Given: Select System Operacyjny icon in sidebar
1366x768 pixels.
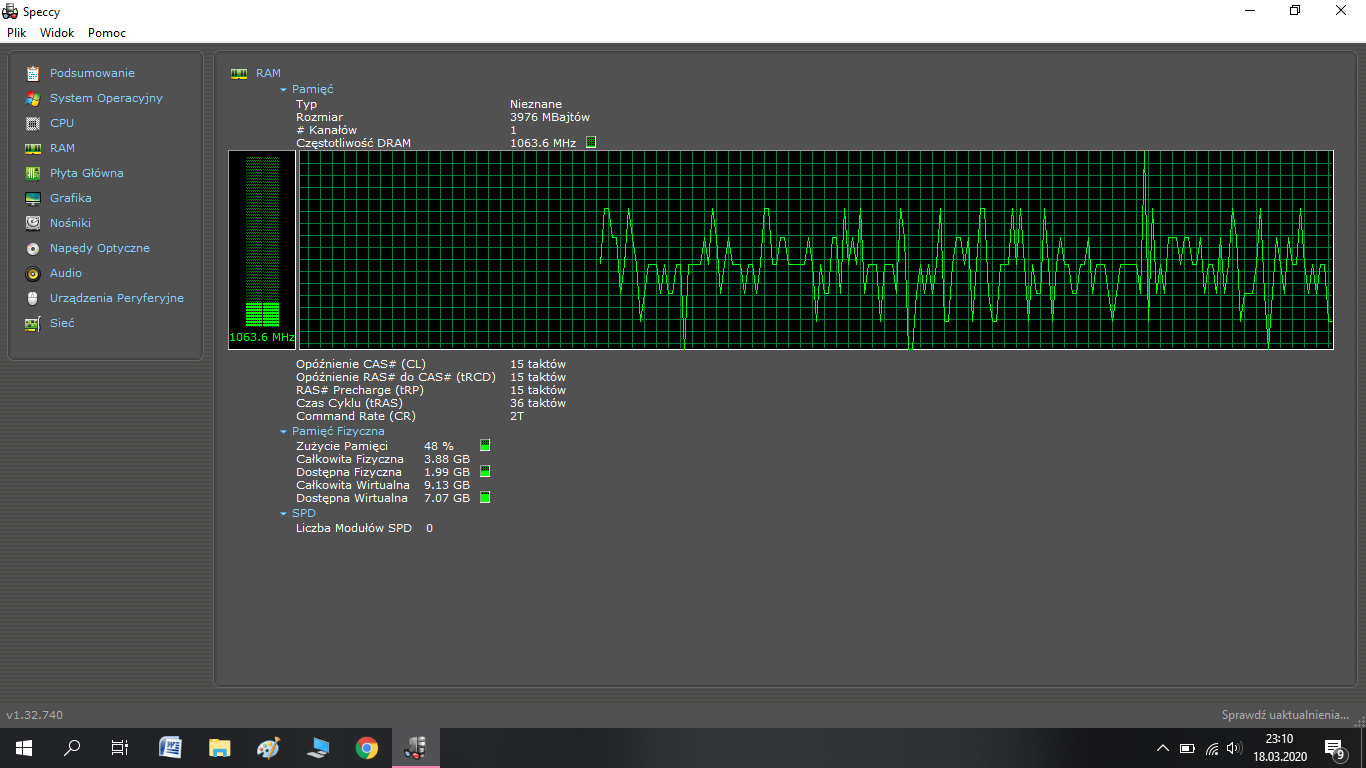Looking at the screenshot, I should [x=33, y=98].
